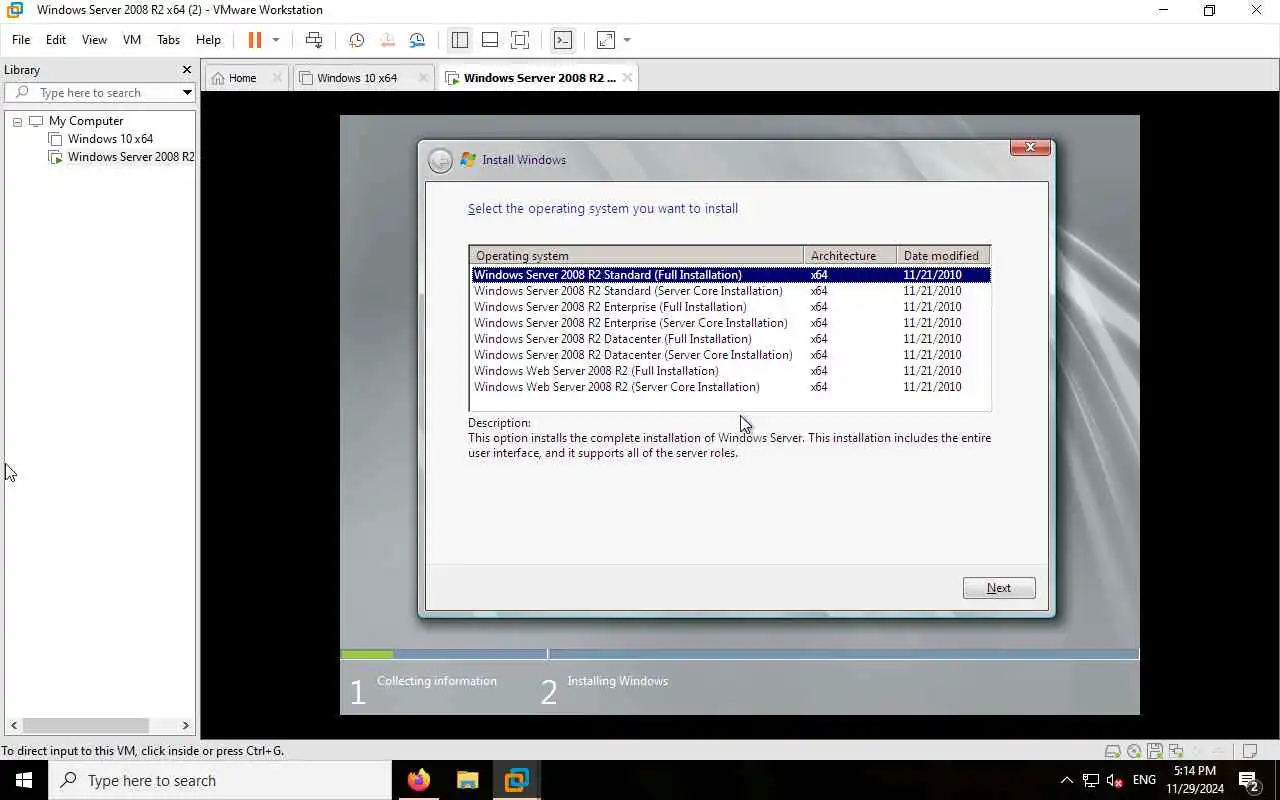
Task: Click the floppy device status icon
Action: pyautogui.click(x=1155, y=751)
